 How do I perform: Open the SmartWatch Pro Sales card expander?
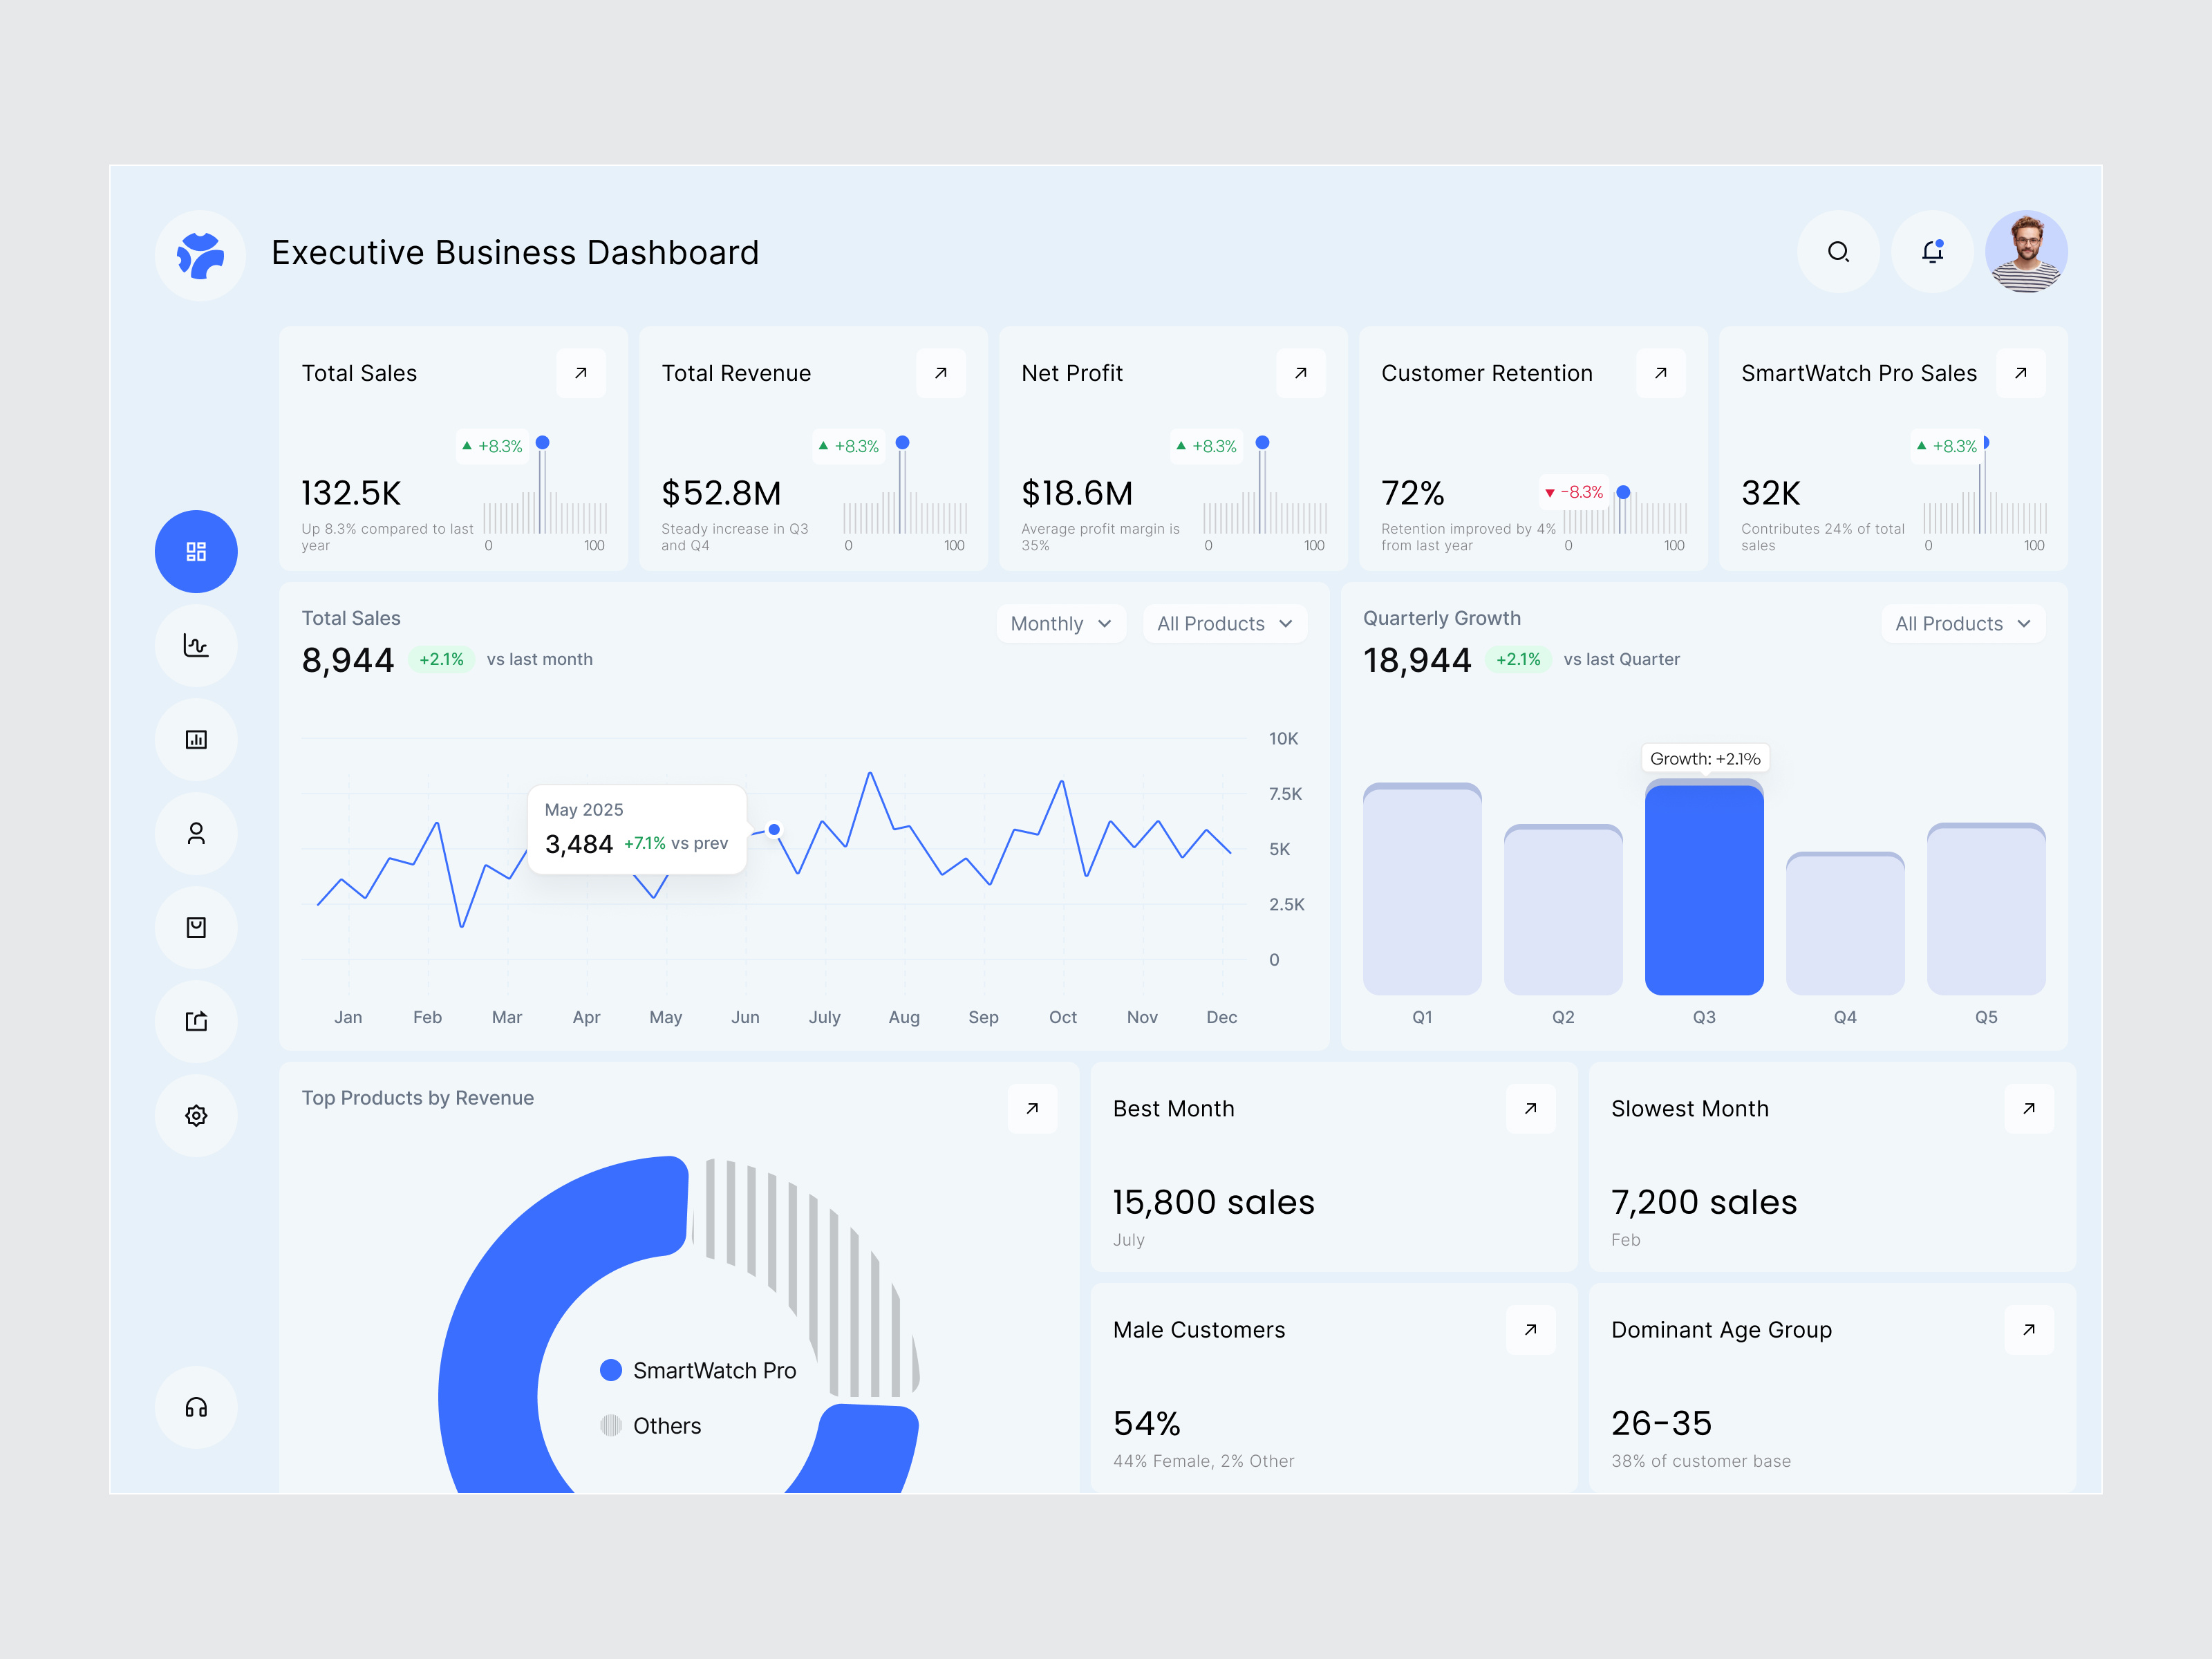2021,373
